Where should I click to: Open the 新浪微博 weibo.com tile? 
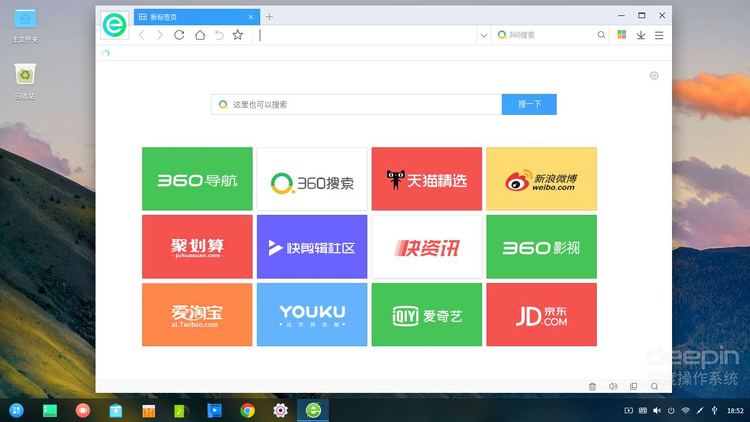(x=541, y=178)
